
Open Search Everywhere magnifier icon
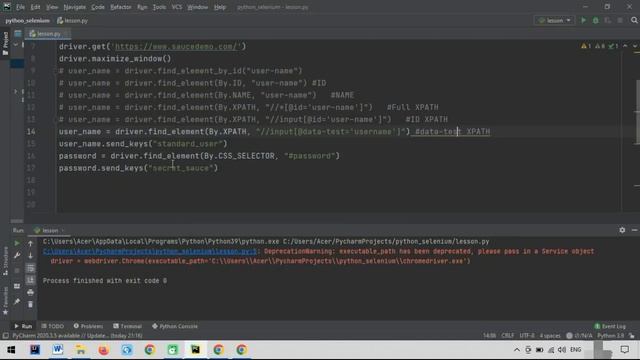click(634, 20)
